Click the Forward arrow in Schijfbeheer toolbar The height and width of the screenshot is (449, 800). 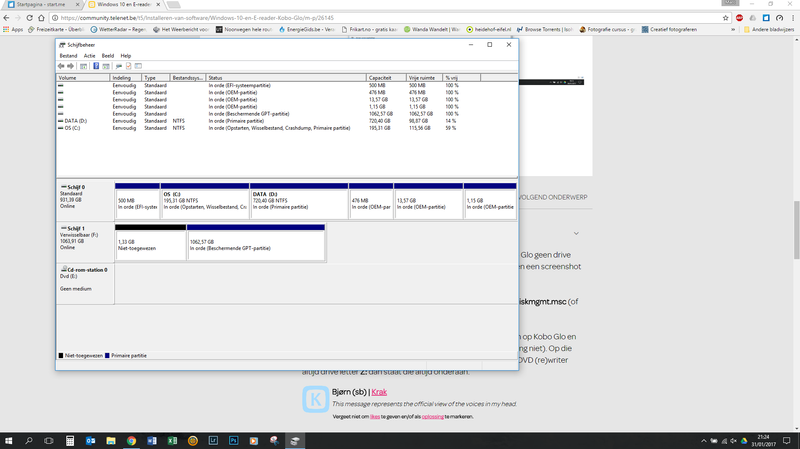point(71,66)
